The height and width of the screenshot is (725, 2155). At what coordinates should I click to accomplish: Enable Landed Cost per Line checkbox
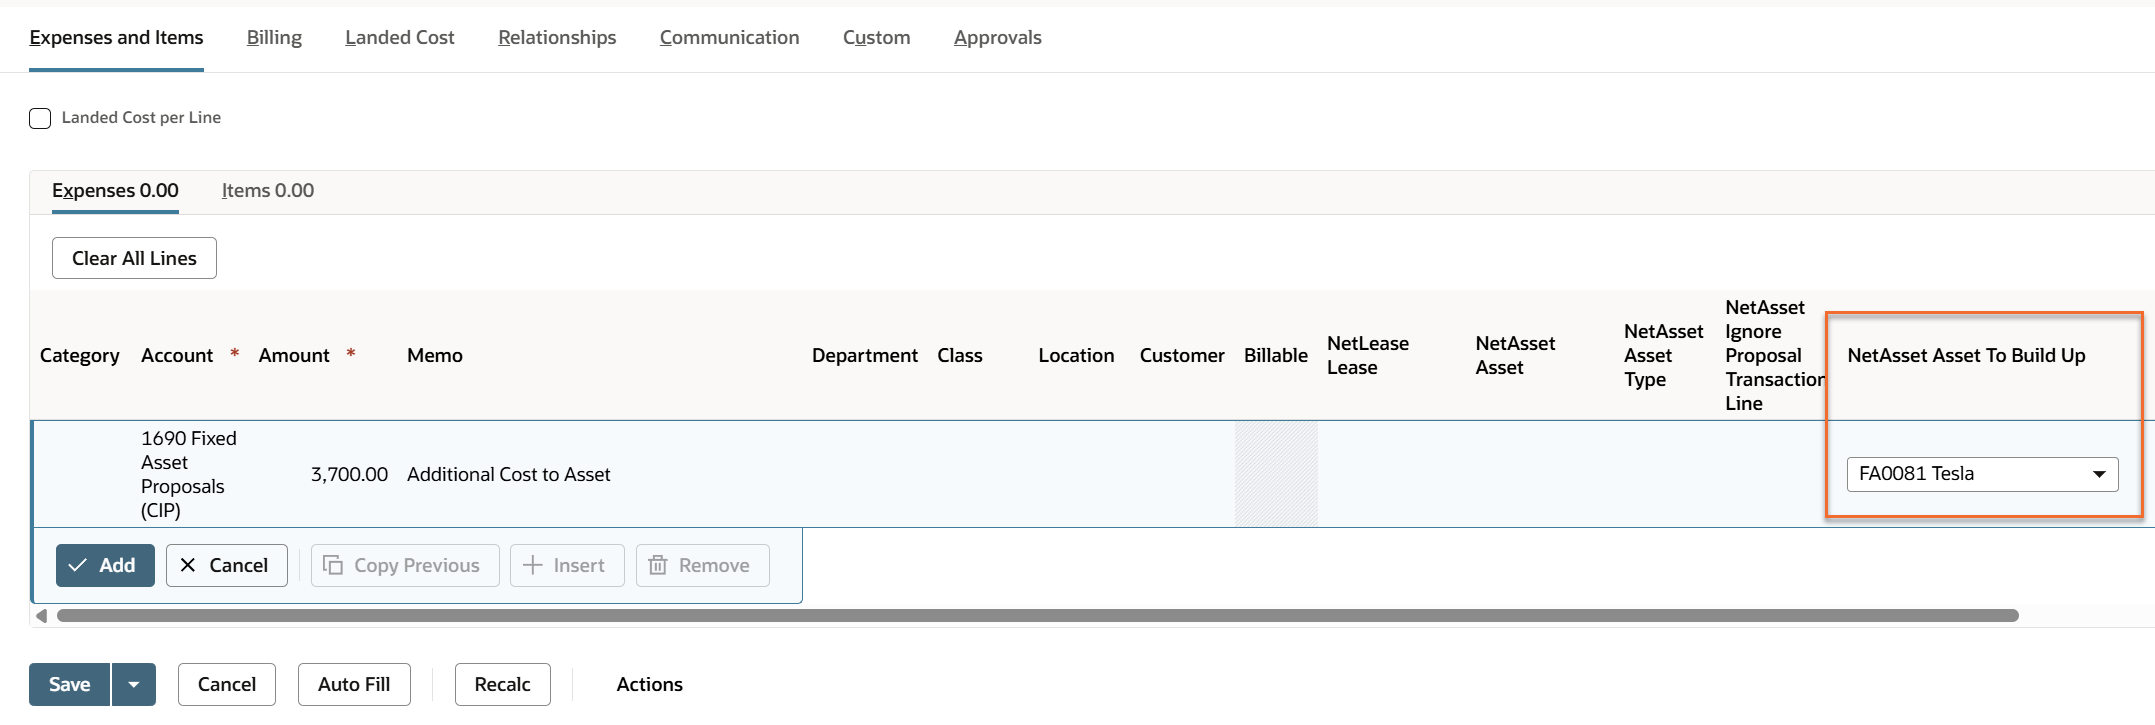click(x=40, y=118)
